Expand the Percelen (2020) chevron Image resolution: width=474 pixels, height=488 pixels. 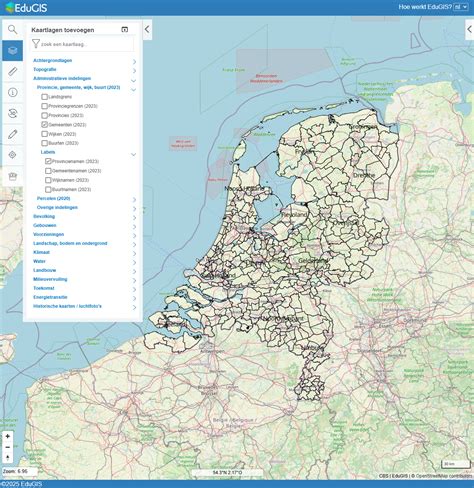pos(134,200)
